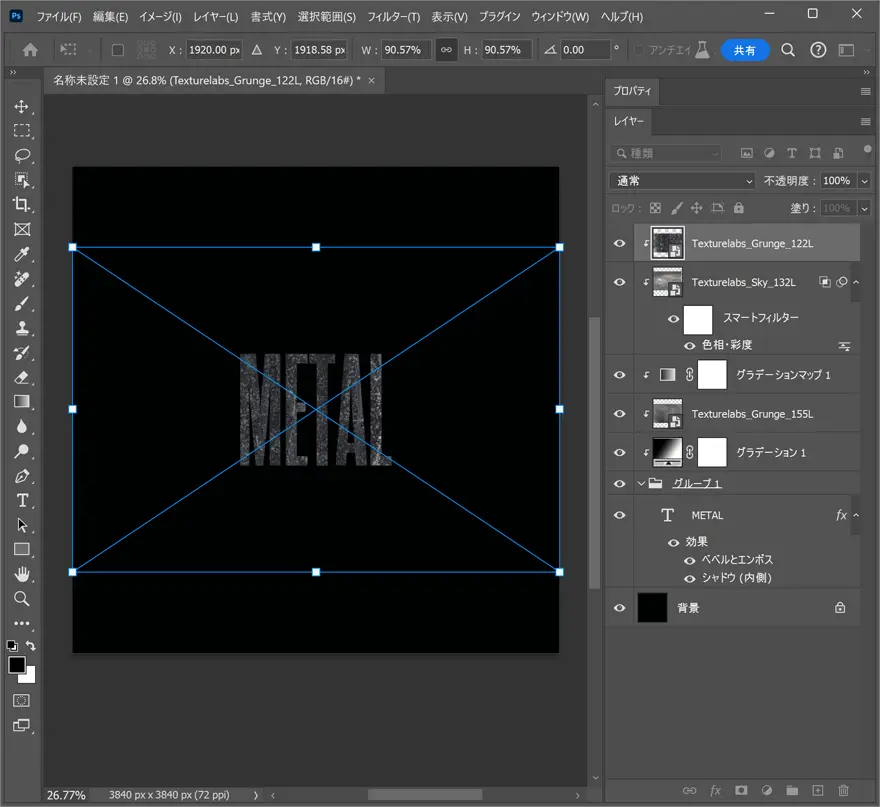Open the Edit Toolbar three-dots menu

(22, 623)
